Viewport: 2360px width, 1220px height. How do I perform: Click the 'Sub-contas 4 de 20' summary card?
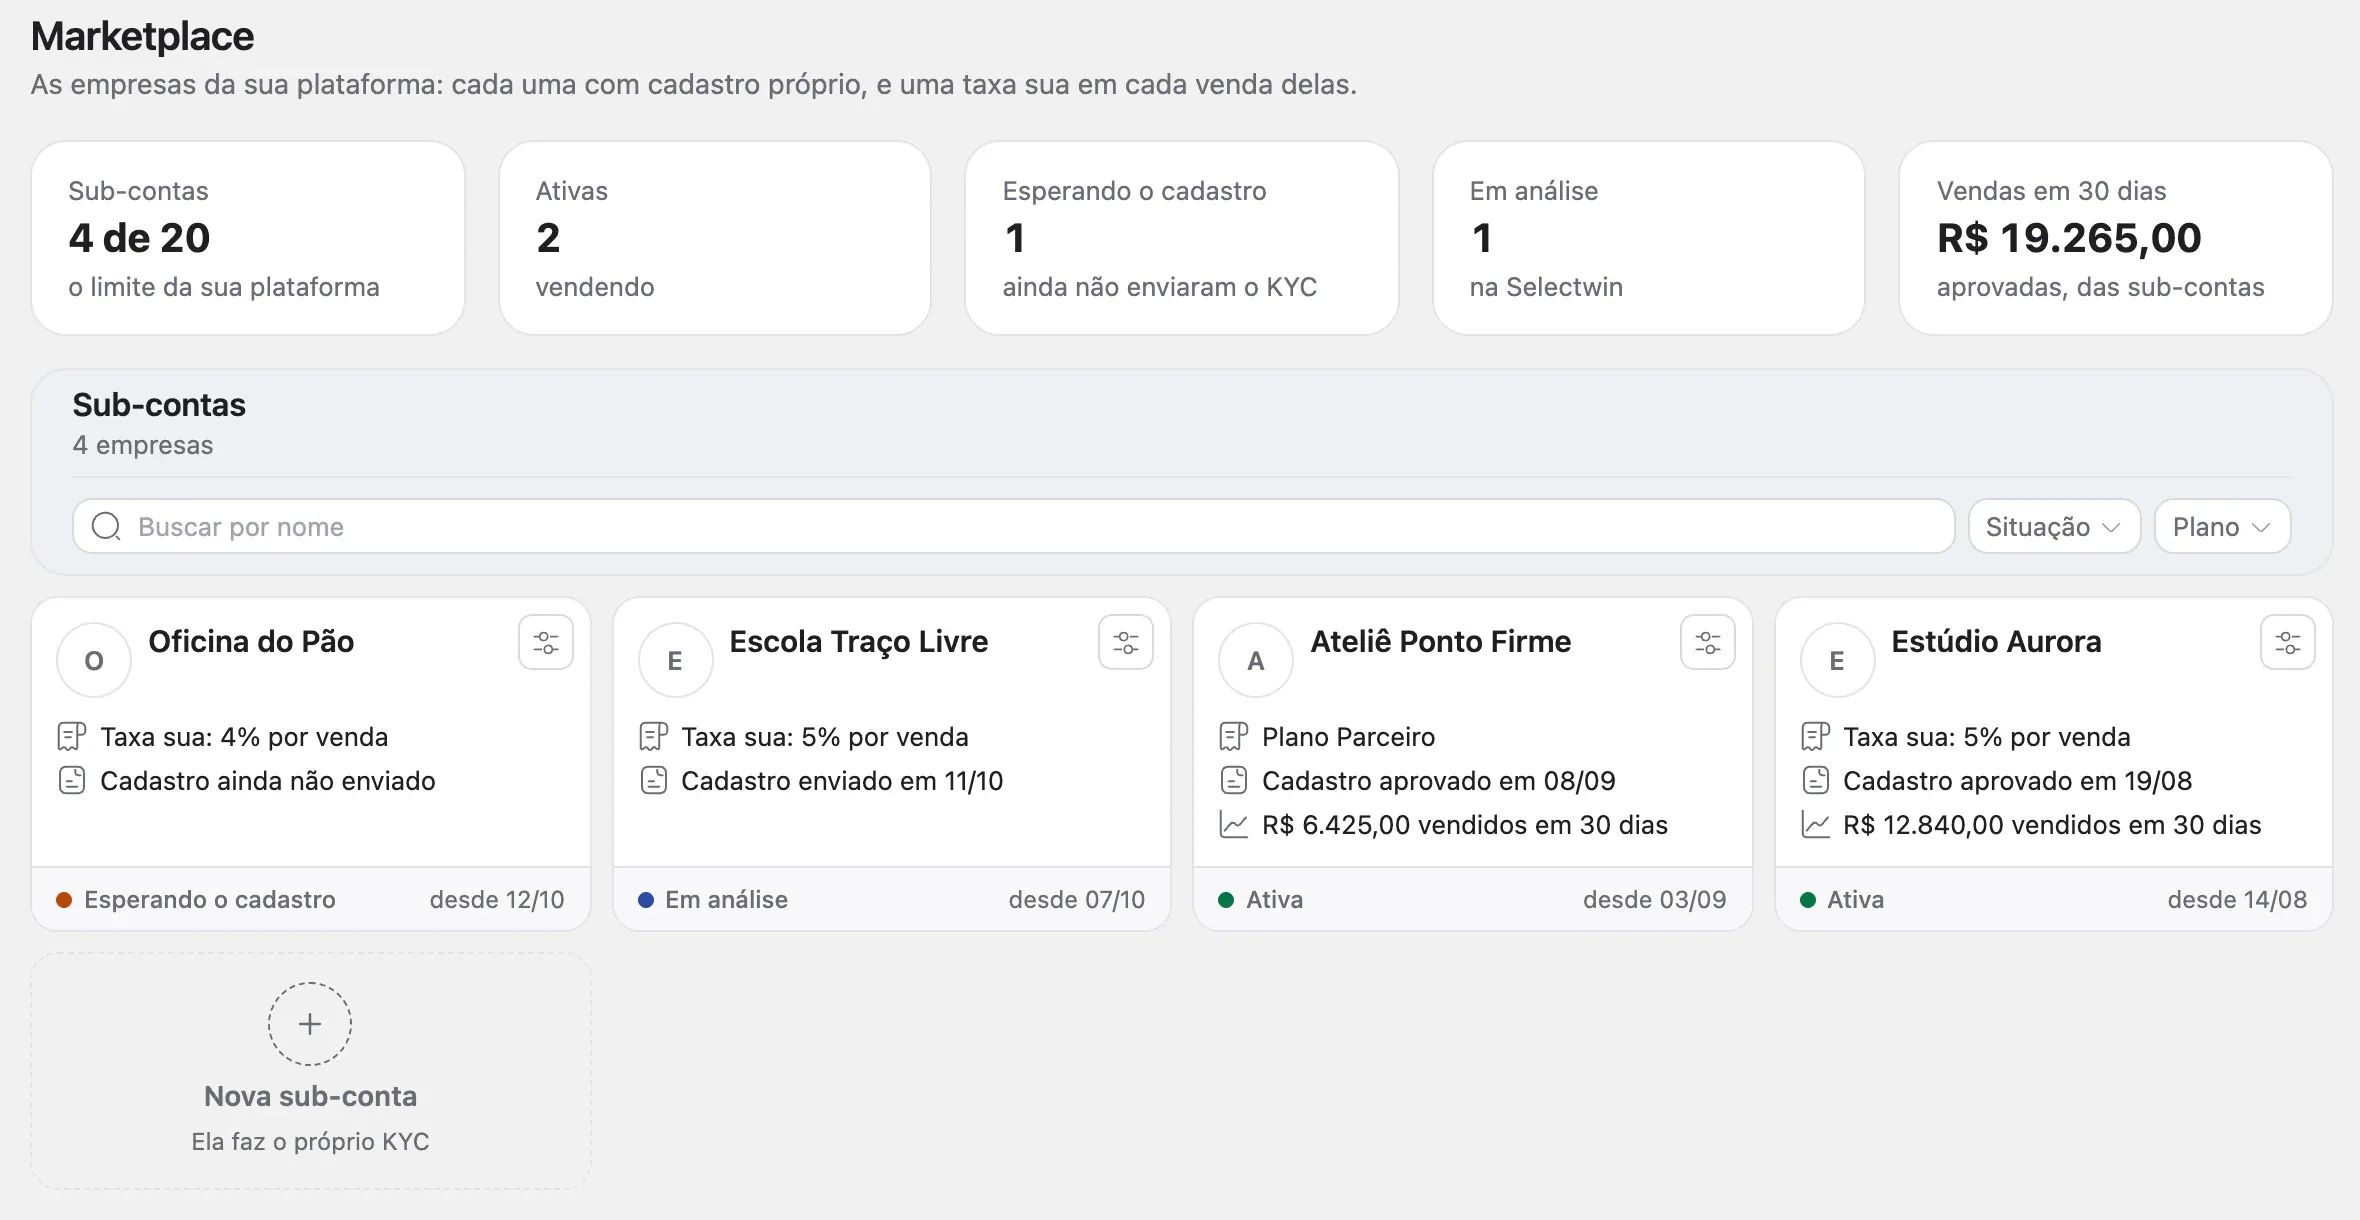[x=248, y=238]
